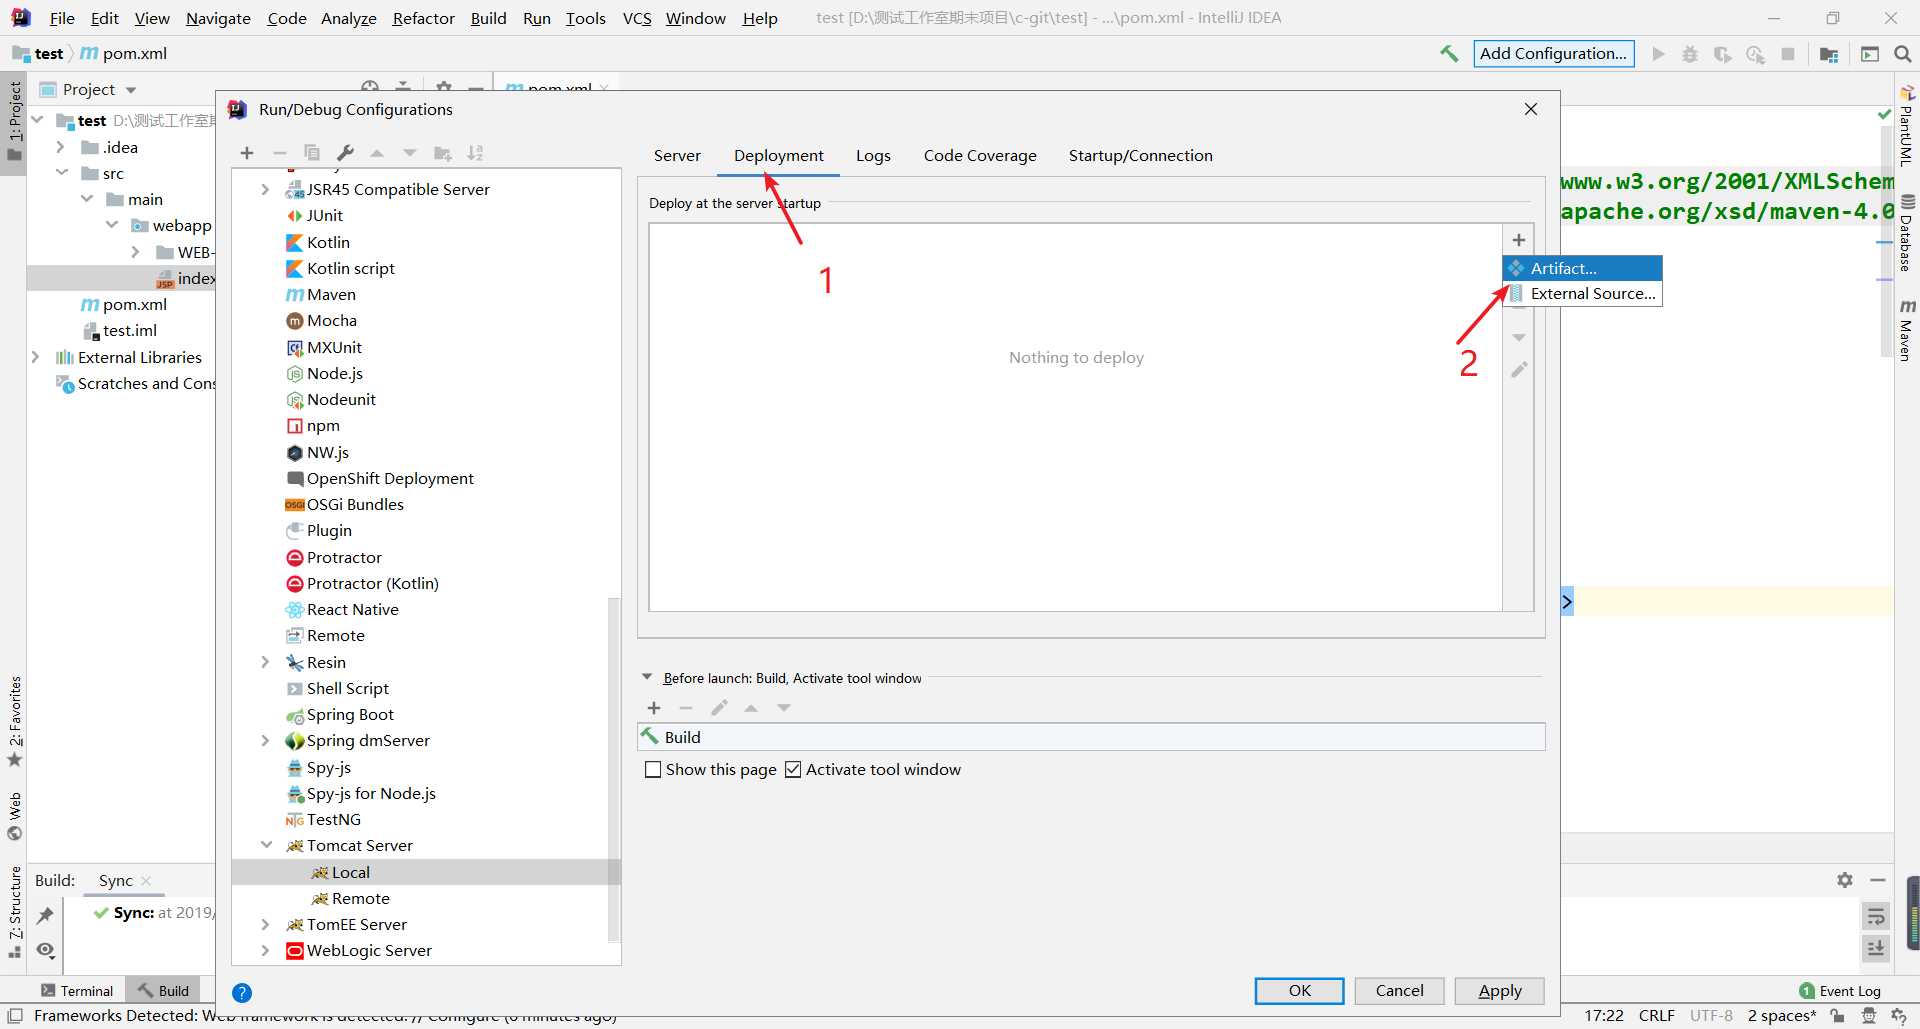The width and height of the screenshot is (1920, 1029).
Task: Select Spring Boot configuration type
Action: 350,715
